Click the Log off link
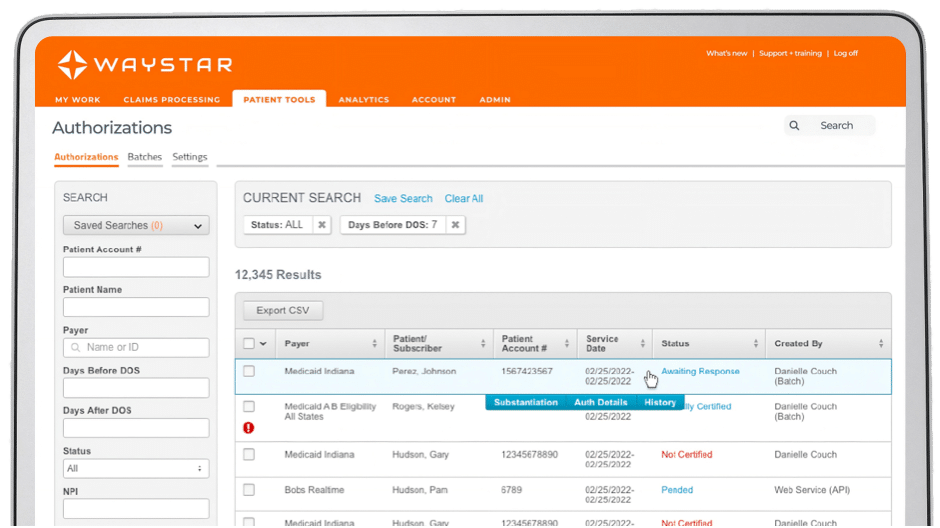 tap(845, 53)
